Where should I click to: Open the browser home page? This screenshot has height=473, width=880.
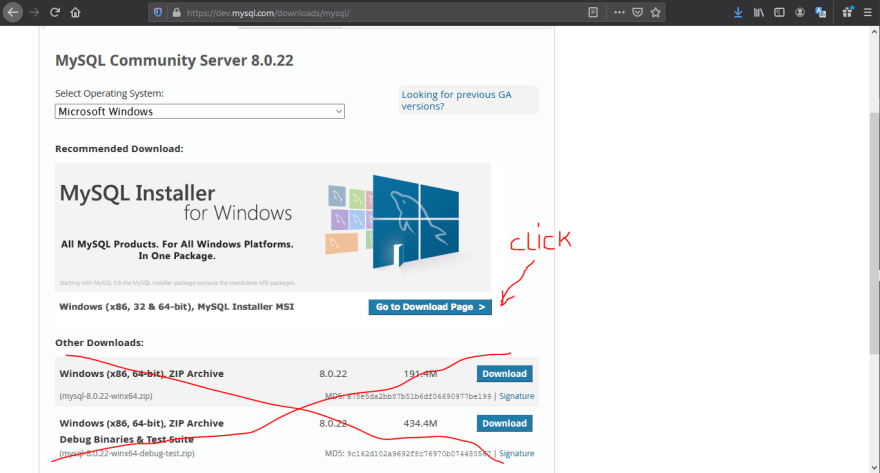point(75,12)
